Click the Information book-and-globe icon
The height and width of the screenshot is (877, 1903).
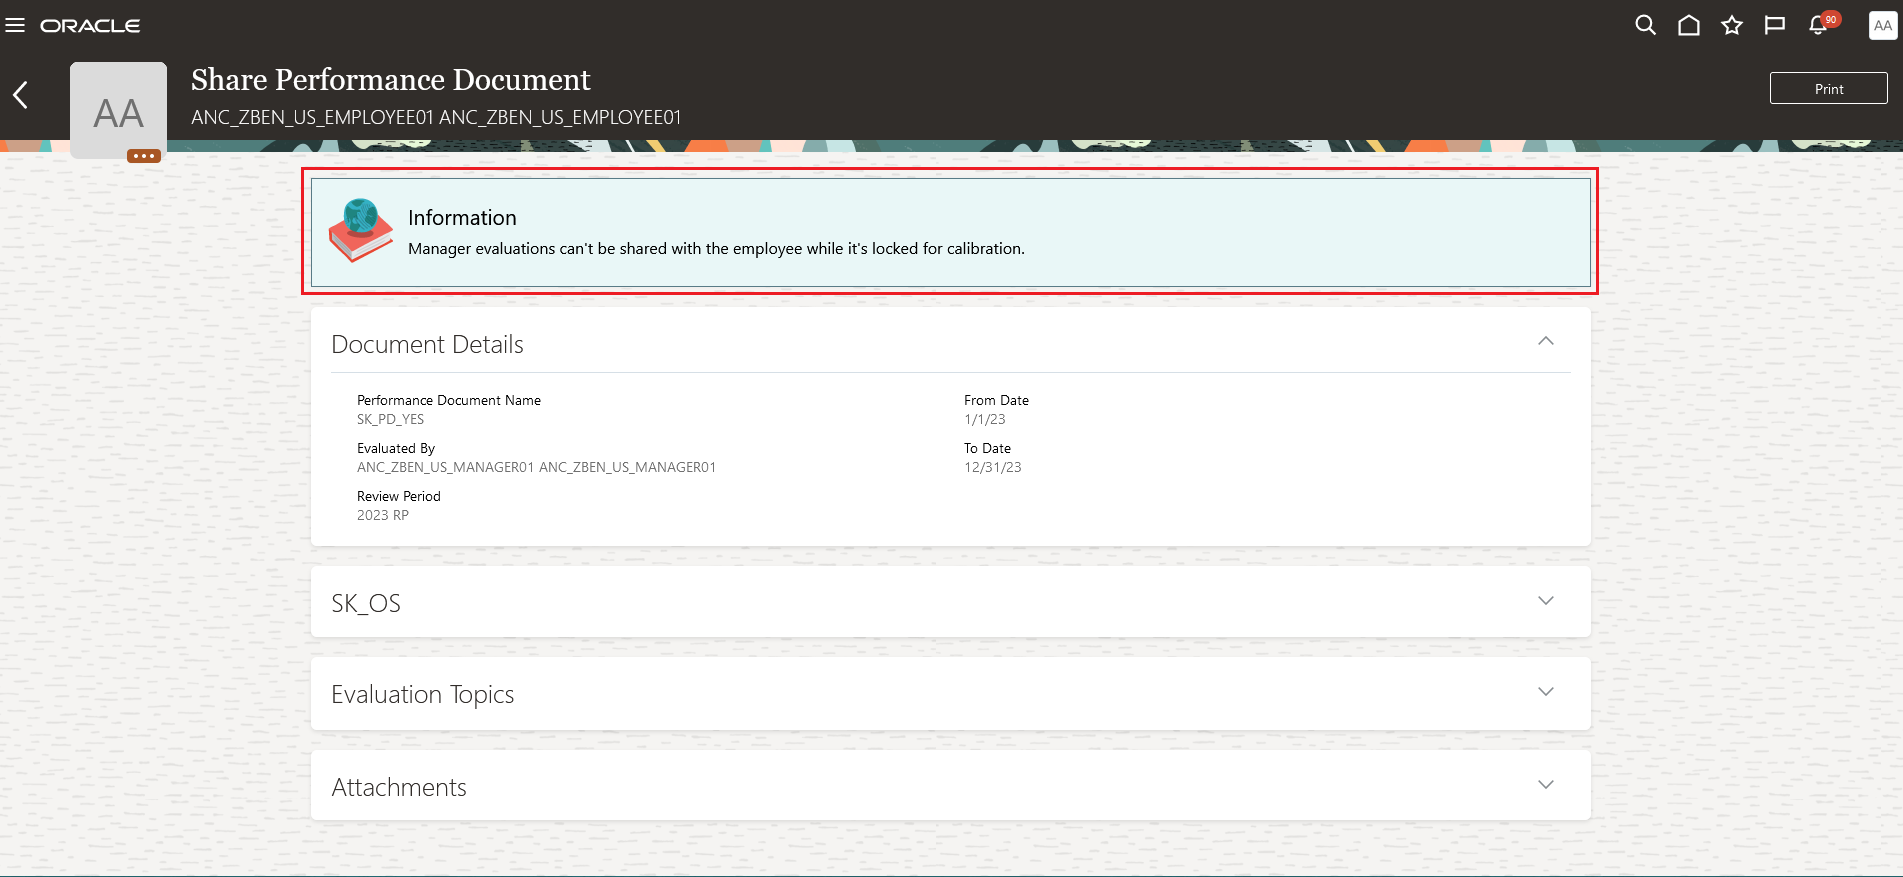coord(361,230)
